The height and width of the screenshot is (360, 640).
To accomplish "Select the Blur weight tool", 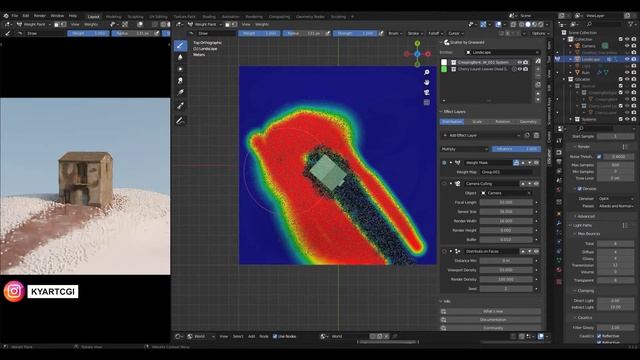I will pyautogui.click(x=180, y=57).
